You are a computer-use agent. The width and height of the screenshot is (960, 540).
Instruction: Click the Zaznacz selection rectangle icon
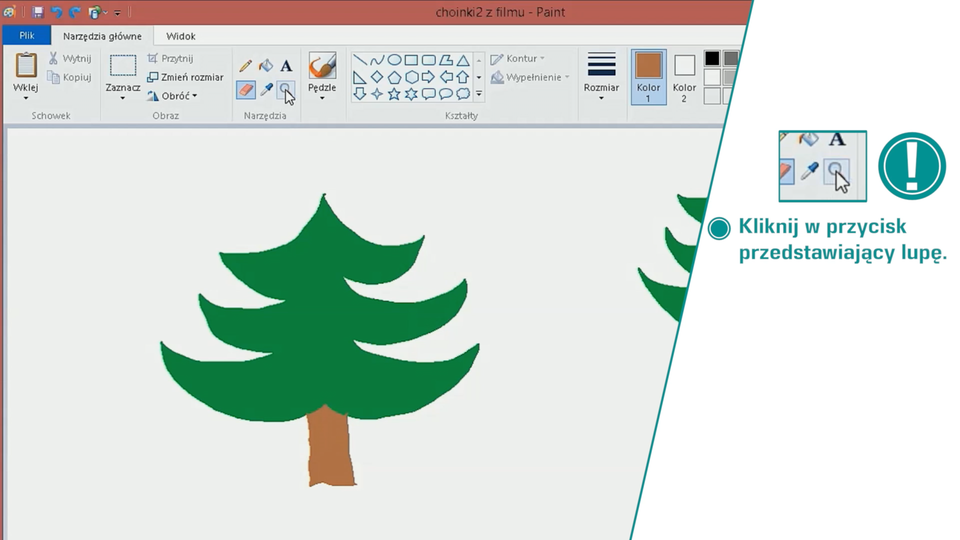(123, 66)
